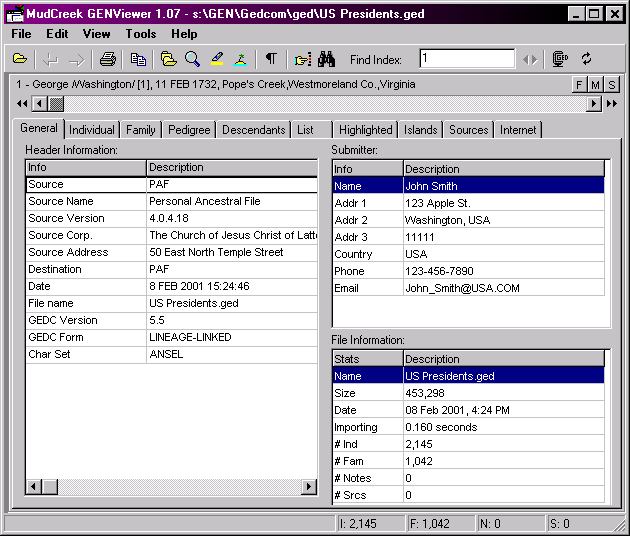Toggle the F button beside the record line
The height and width of the screenshot is (536, 630).
tap(579, 85)
